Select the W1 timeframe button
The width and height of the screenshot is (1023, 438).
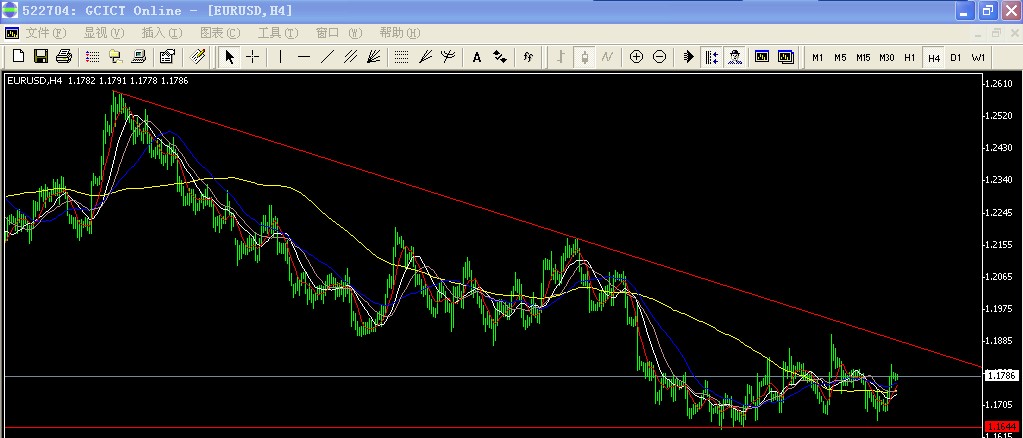pyautogui.click(x=978, y=57)
